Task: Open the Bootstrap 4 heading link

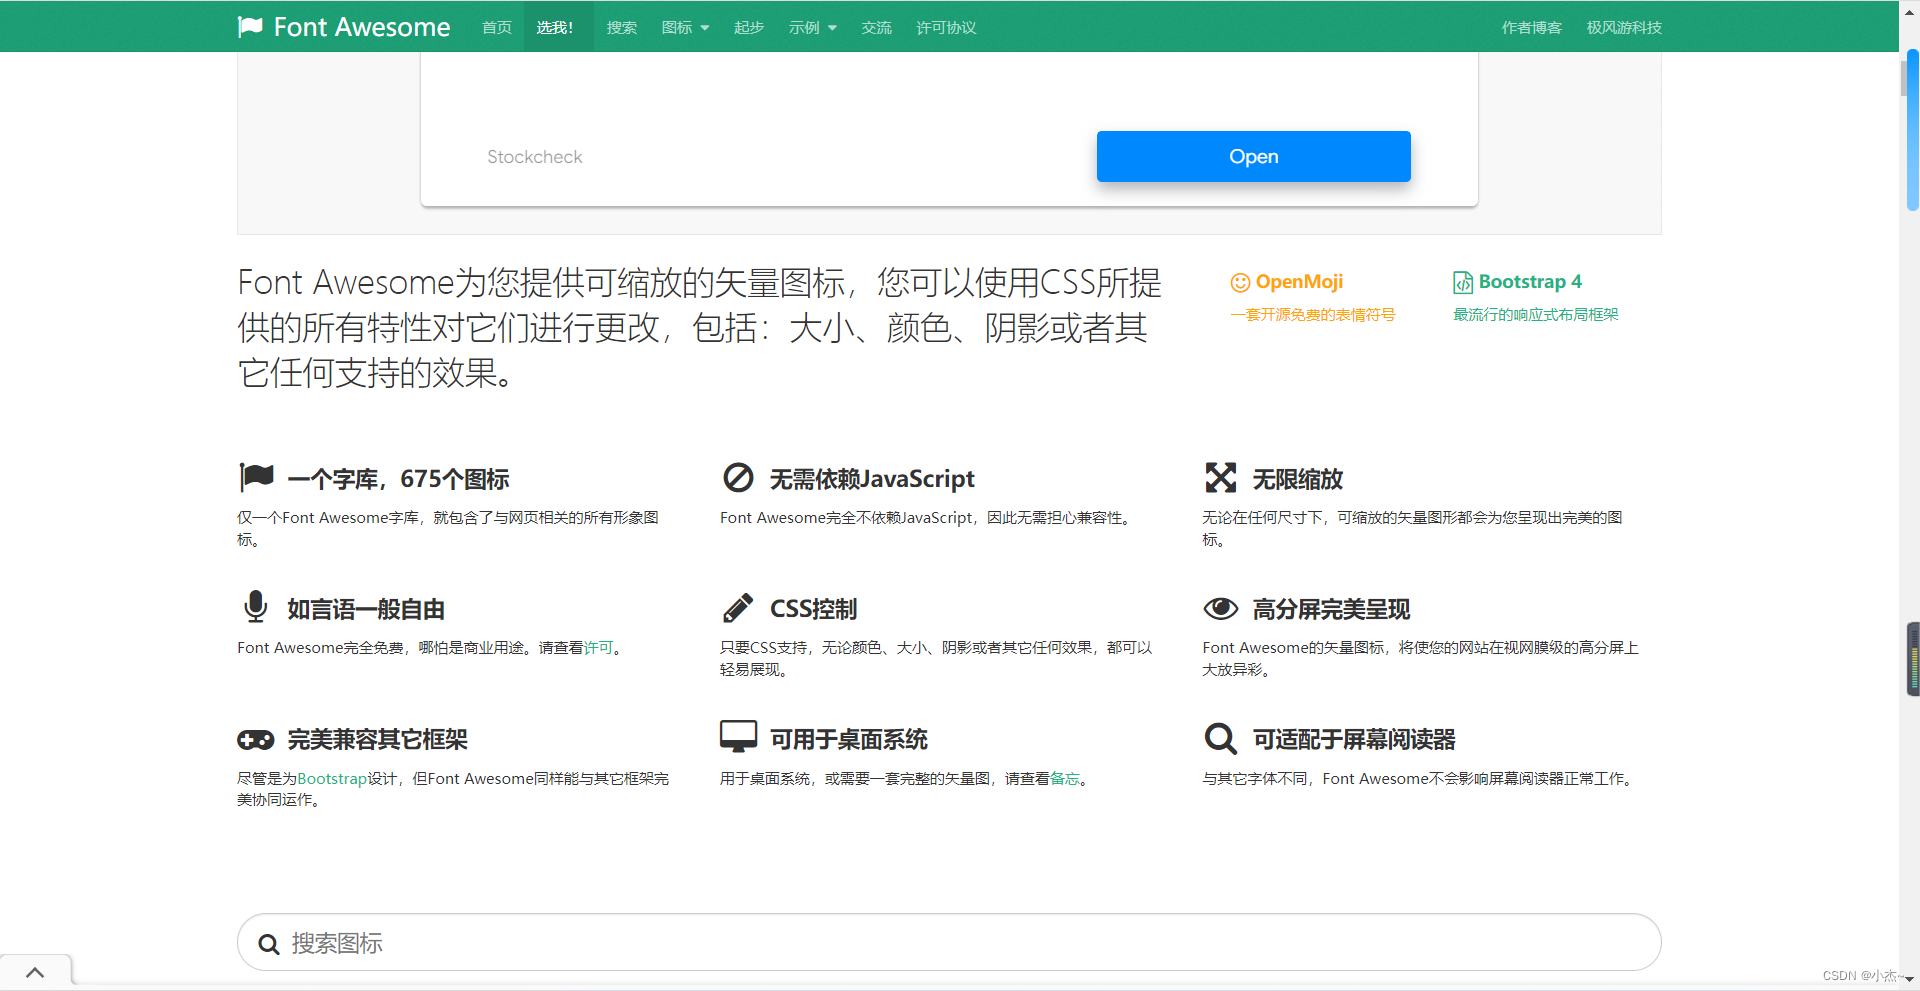Action: coord(1530,282)
